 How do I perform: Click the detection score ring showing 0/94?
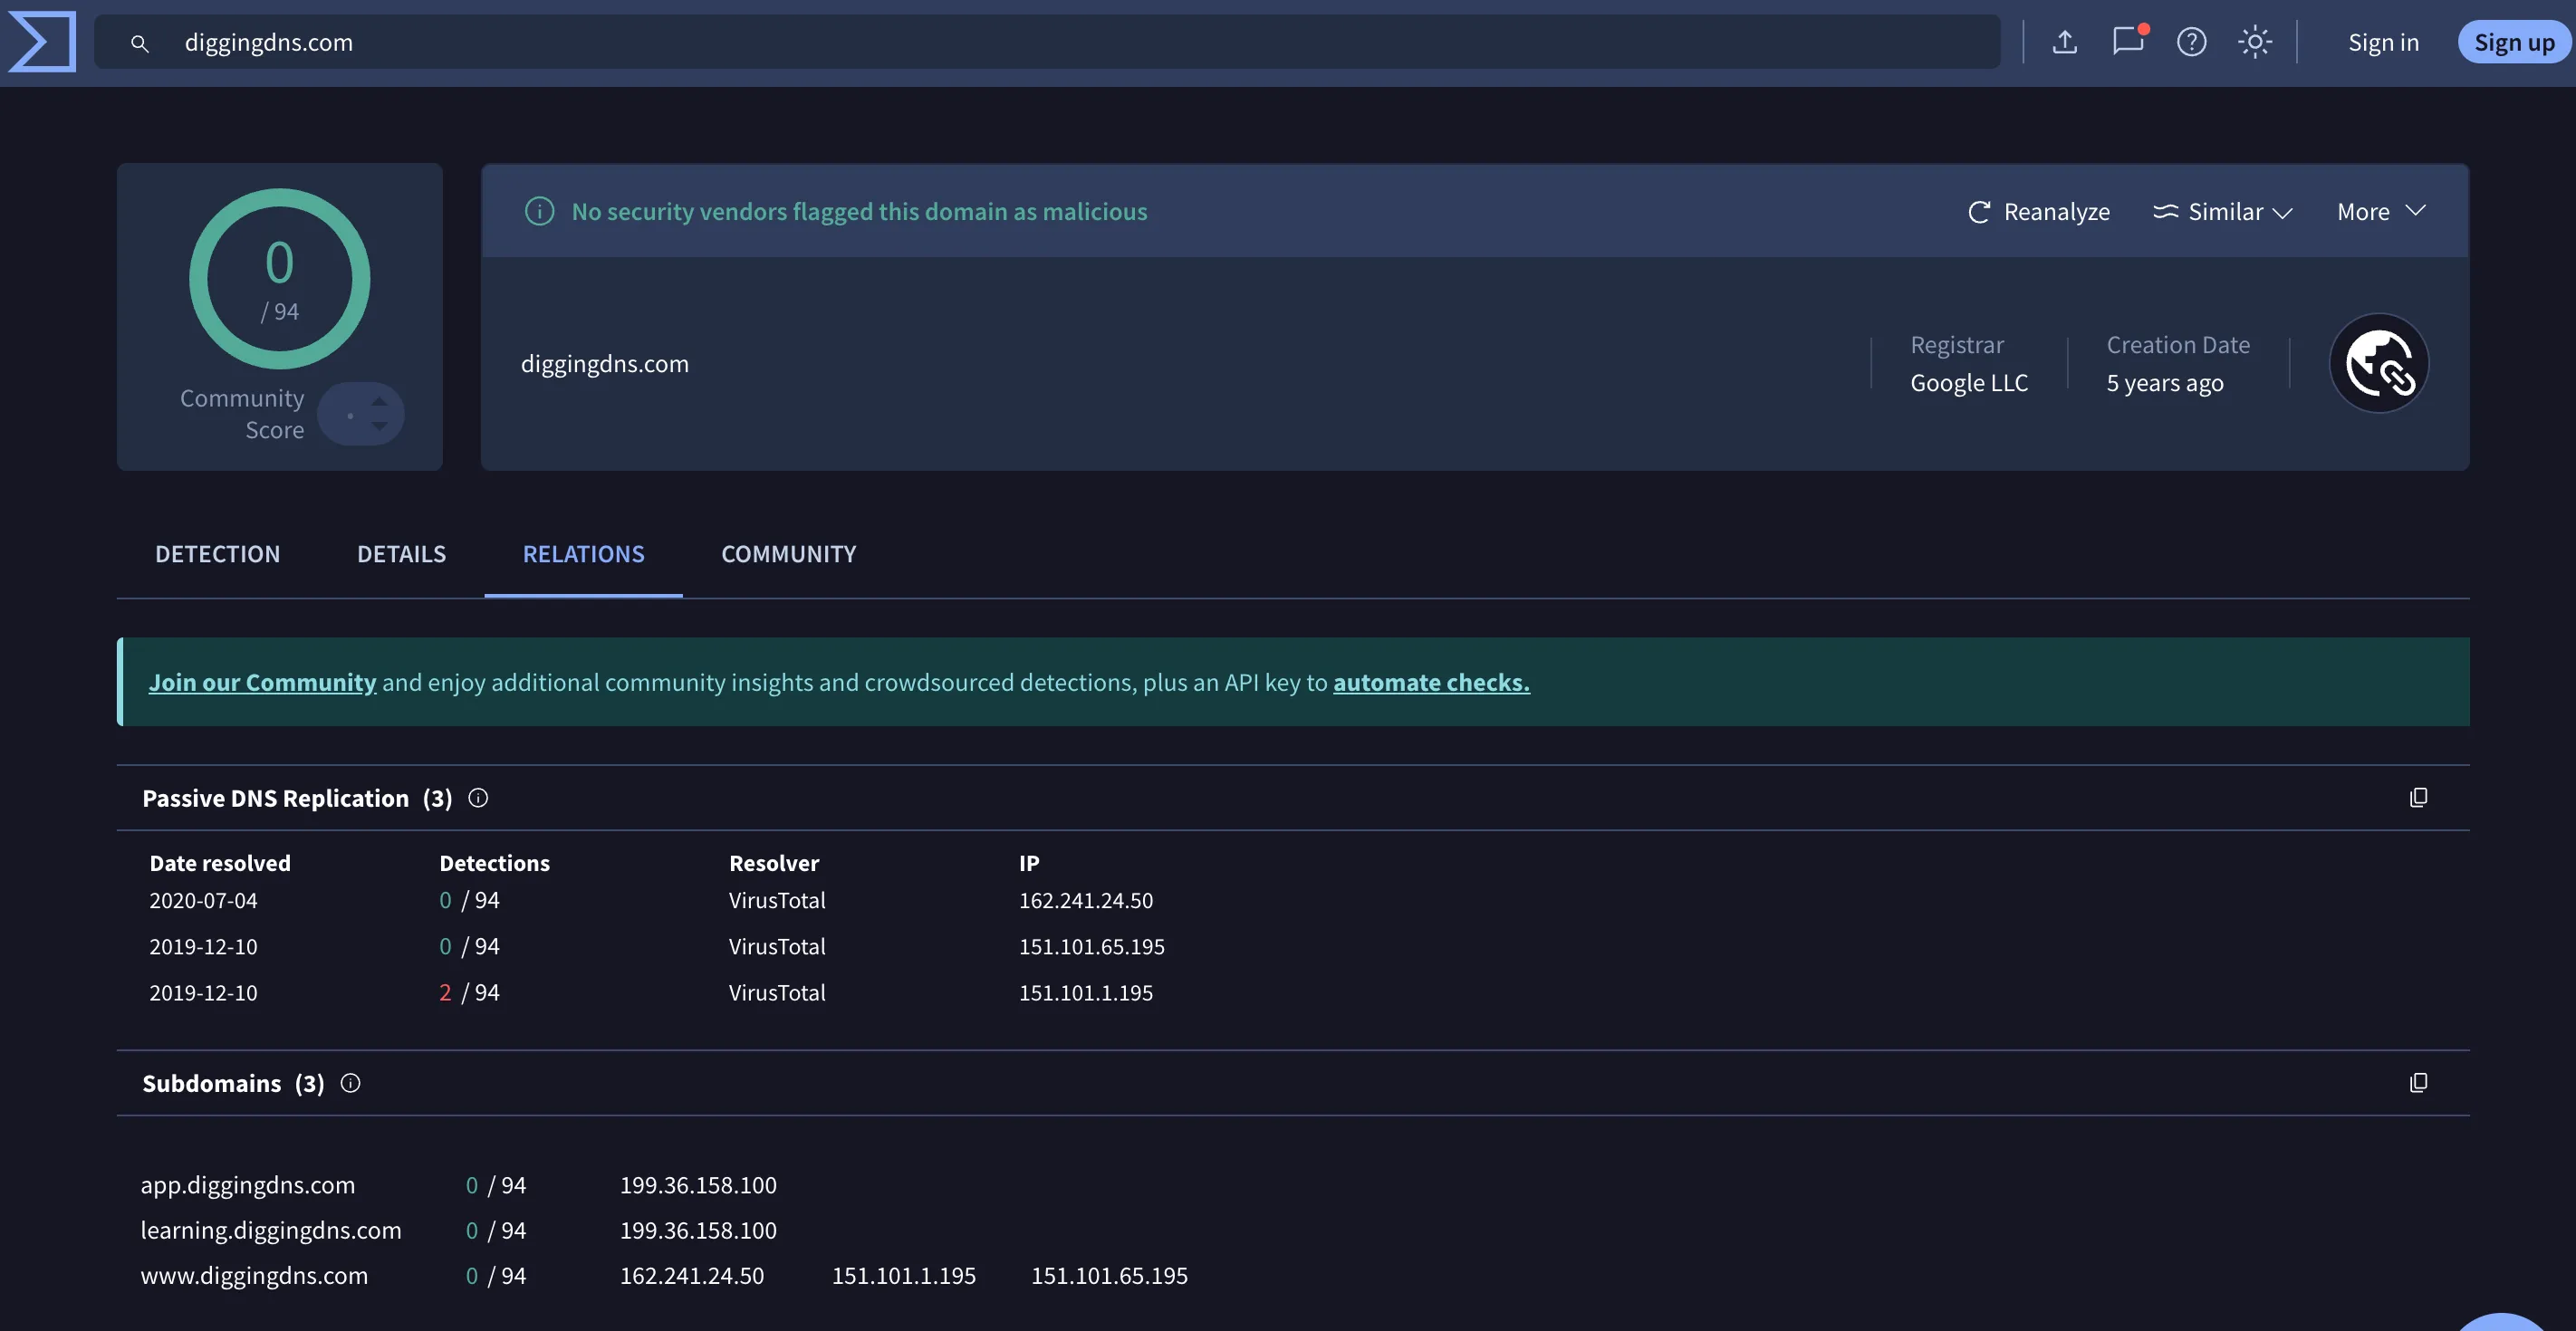coord(279,279)
